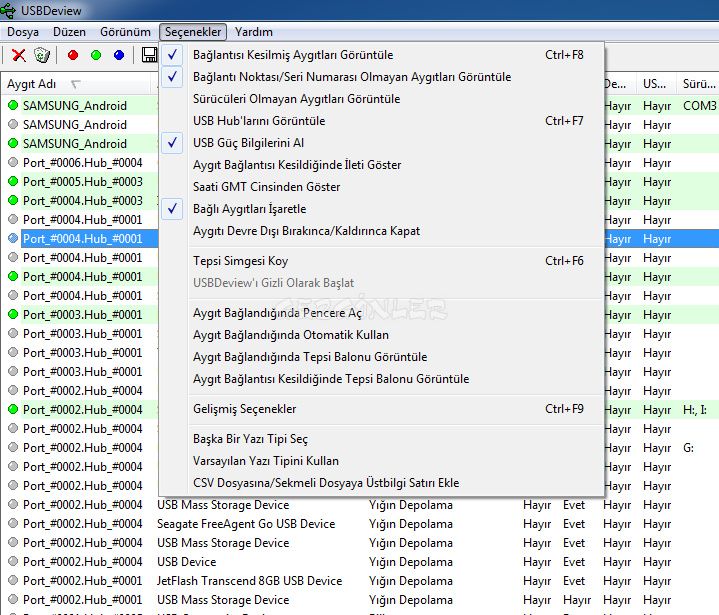Select JetFlash Transcend 8GB USB Device row
Viewport: 719px width, 615px height.
[360, 581]
